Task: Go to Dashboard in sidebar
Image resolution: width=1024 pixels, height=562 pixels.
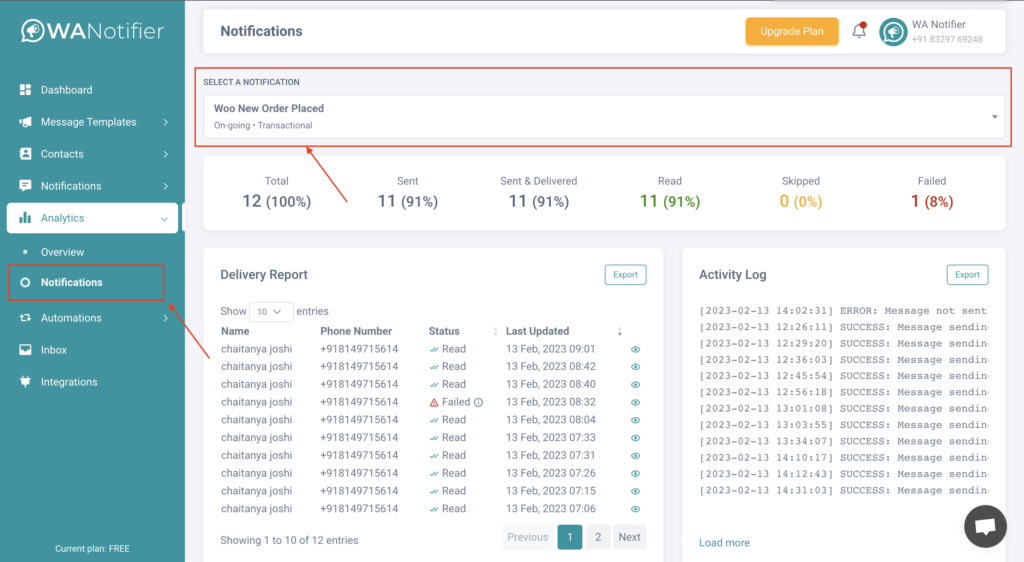Action: pos(67,89)
